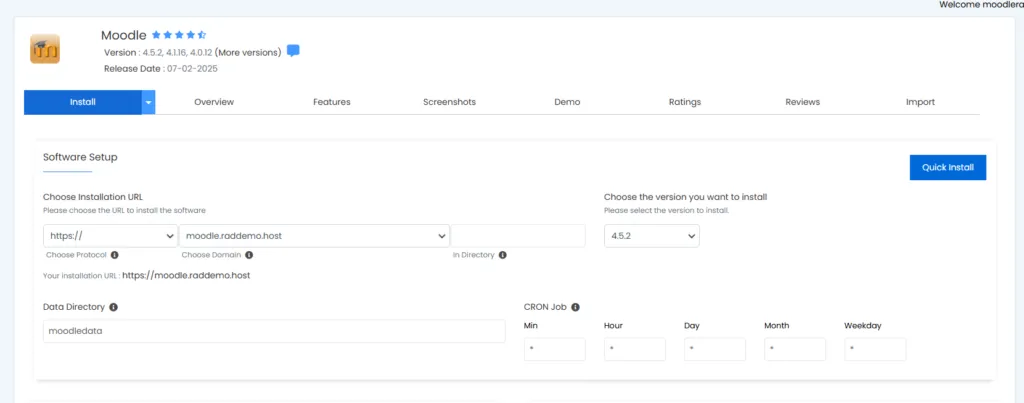This screenshot has height=403, width=1024.
Task: Click info icon next to Choose Domain
Action: (x=245, y=255)
